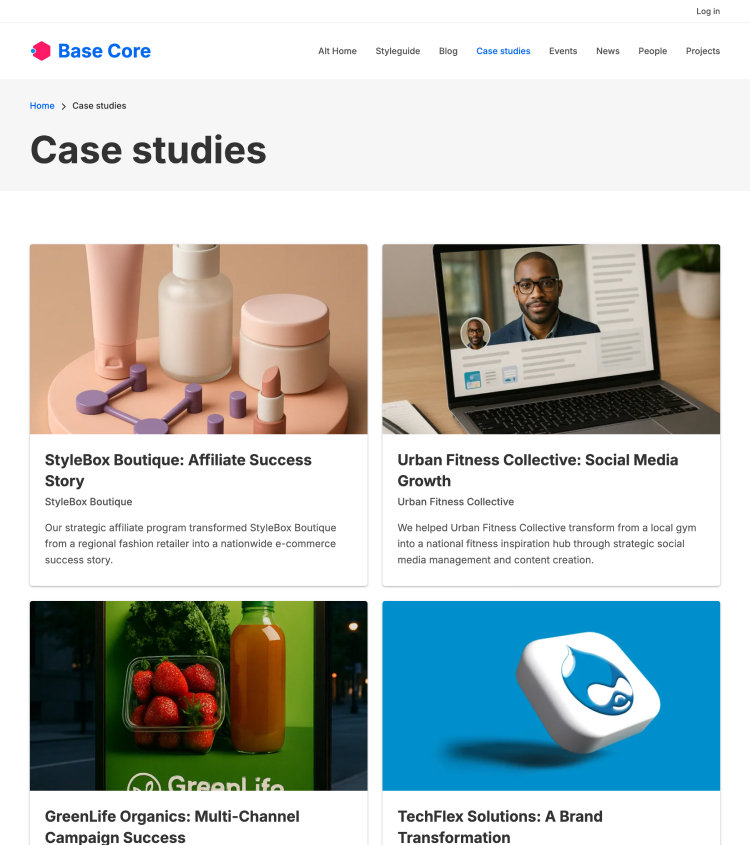Image resolution: width=750 pixels, height=845 pixels.
Task: Open the Alt Home menu item
Action: tap(337, 51)
